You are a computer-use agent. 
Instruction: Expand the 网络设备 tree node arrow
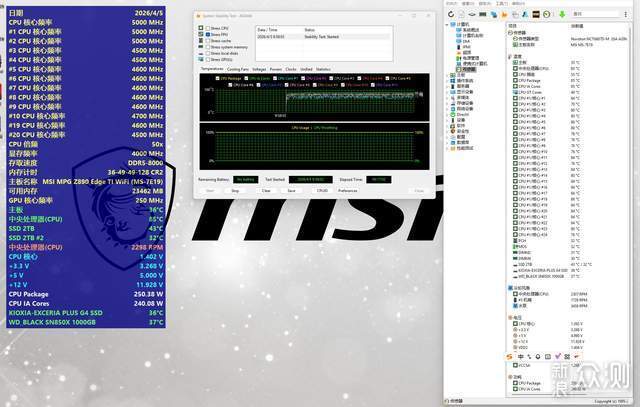[447, 109]
